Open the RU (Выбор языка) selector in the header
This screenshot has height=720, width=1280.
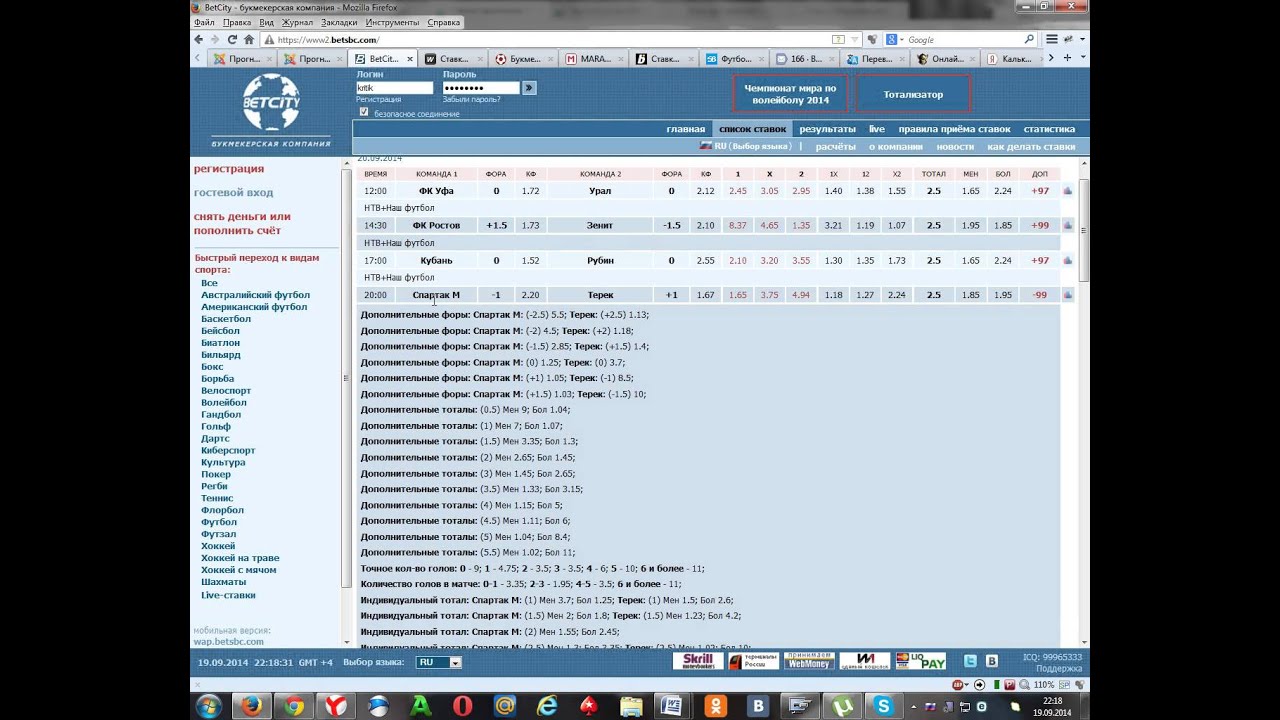click(x=745, y=146)
